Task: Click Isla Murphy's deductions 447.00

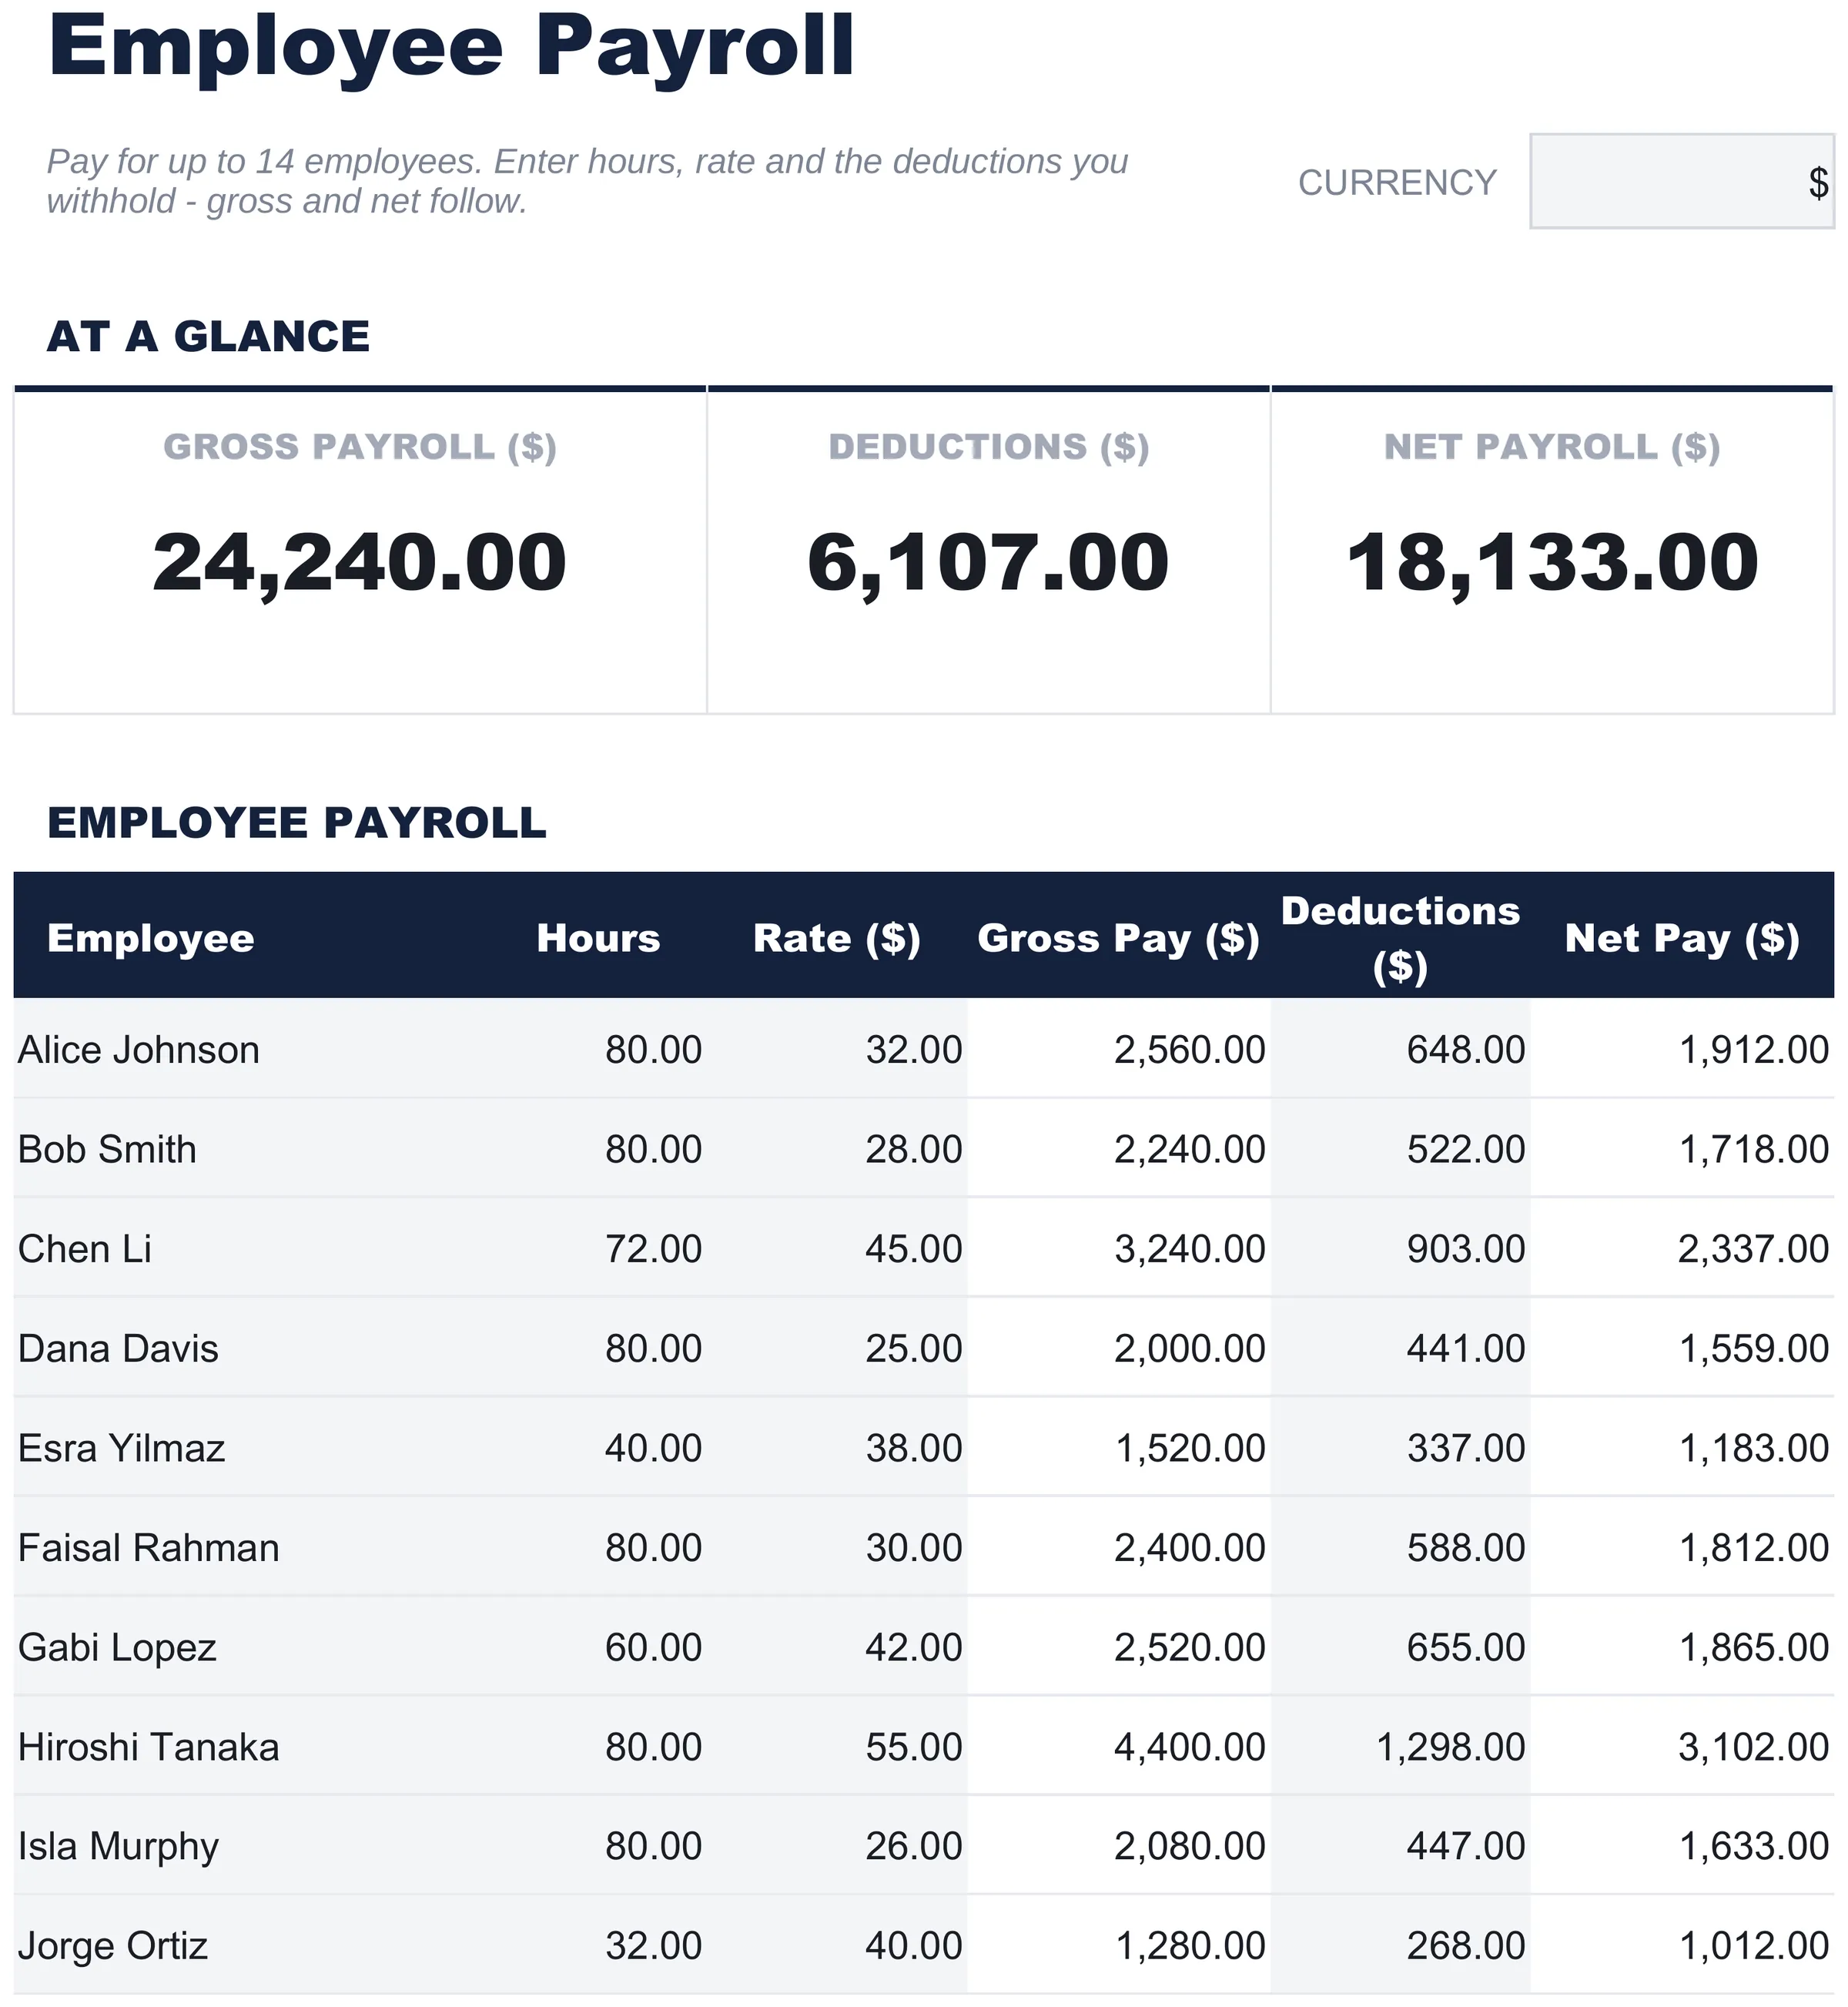Action: pos(1466,1846)
